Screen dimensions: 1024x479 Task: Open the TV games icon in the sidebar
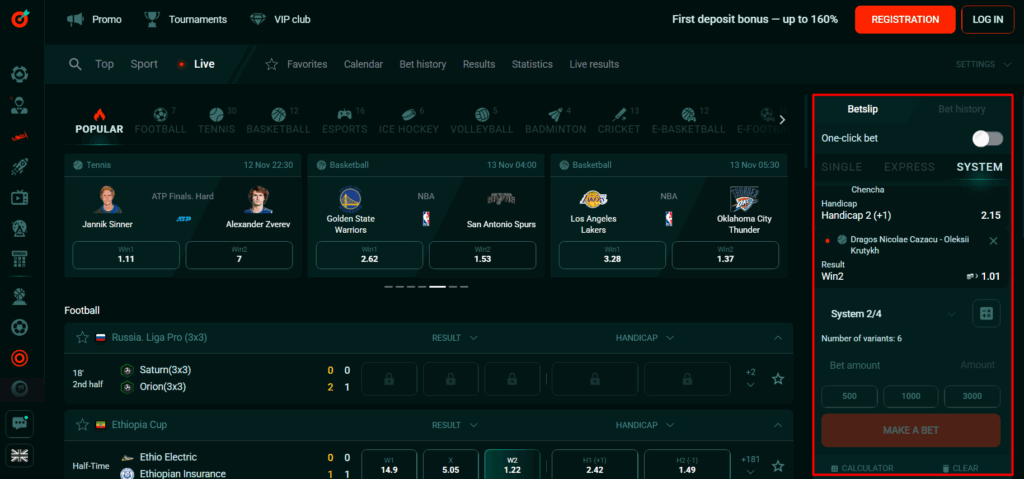tap(20, 197)
